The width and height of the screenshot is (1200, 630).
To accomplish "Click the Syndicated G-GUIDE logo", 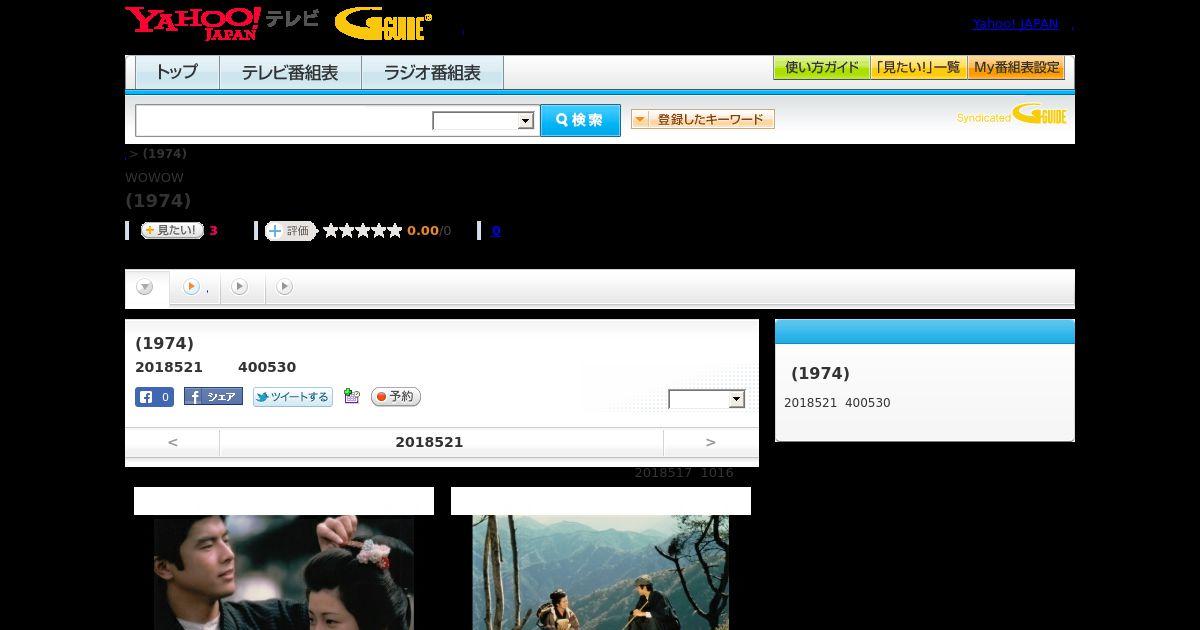I will [x=1011, y=114].
